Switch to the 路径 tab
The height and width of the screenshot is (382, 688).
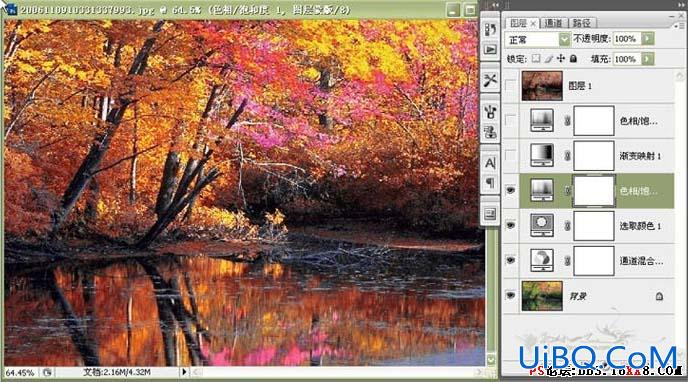pyautogui.click(x=582, y=23)
